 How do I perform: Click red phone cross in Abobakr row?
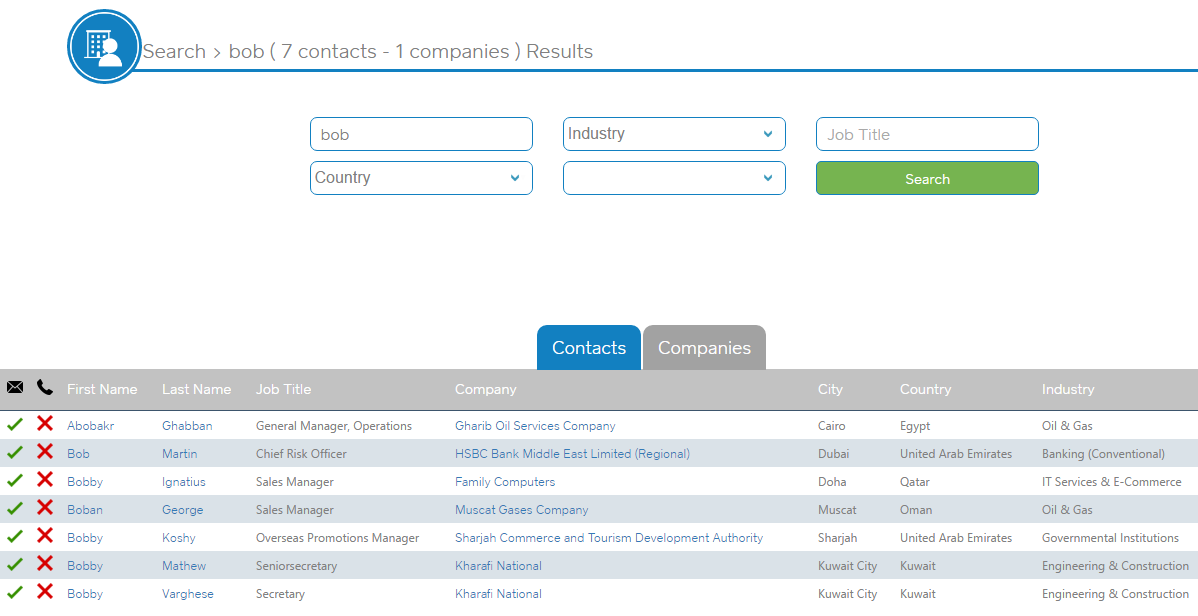(45, 423)
